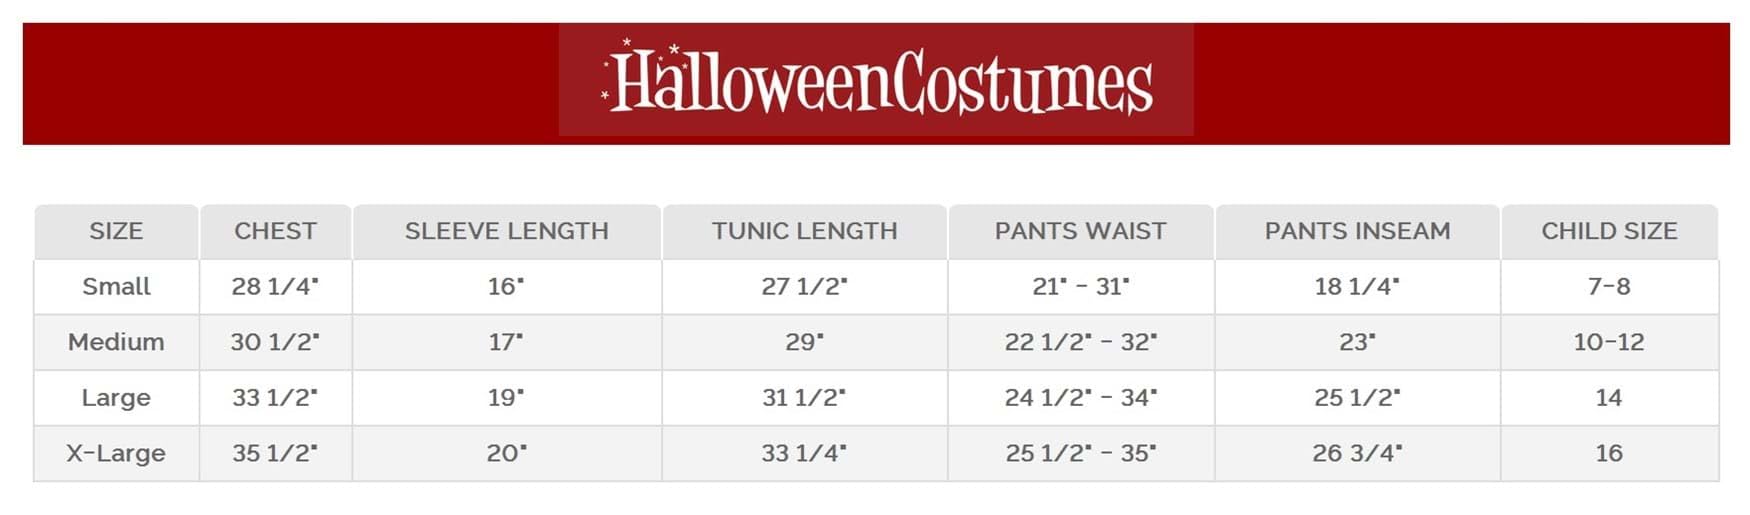Select the Medium size row label
This screenshot has width=1750, height=515.
point(116,342)
